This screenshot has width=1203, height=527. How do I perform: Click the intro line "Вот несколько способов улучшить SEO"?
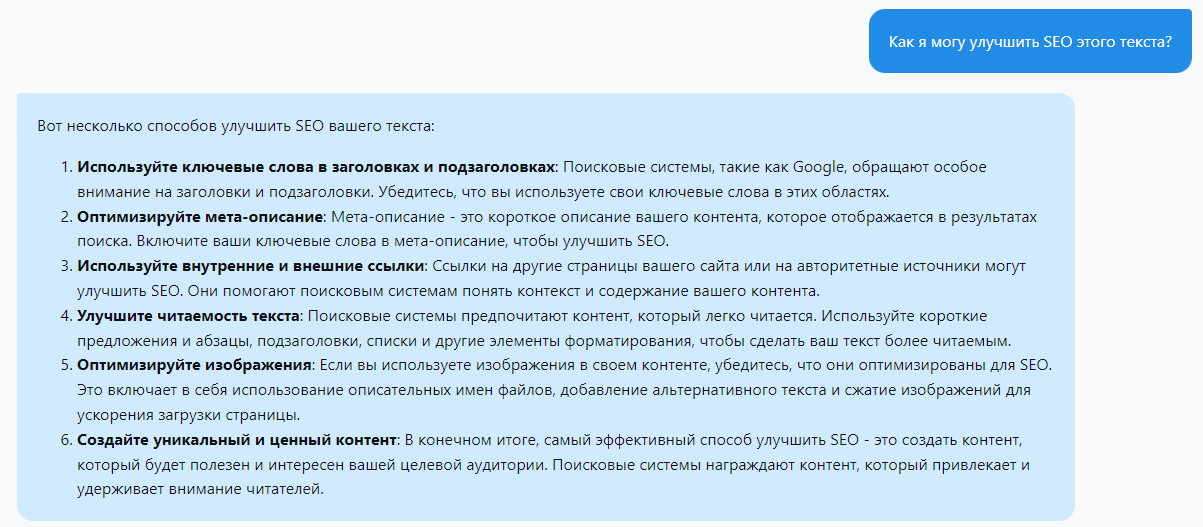click(236, 127)
